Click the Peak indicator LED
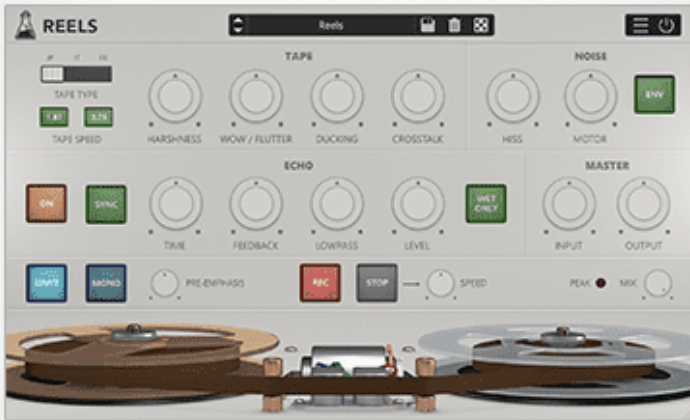The image size is (690, 420). tap(601, 283)
